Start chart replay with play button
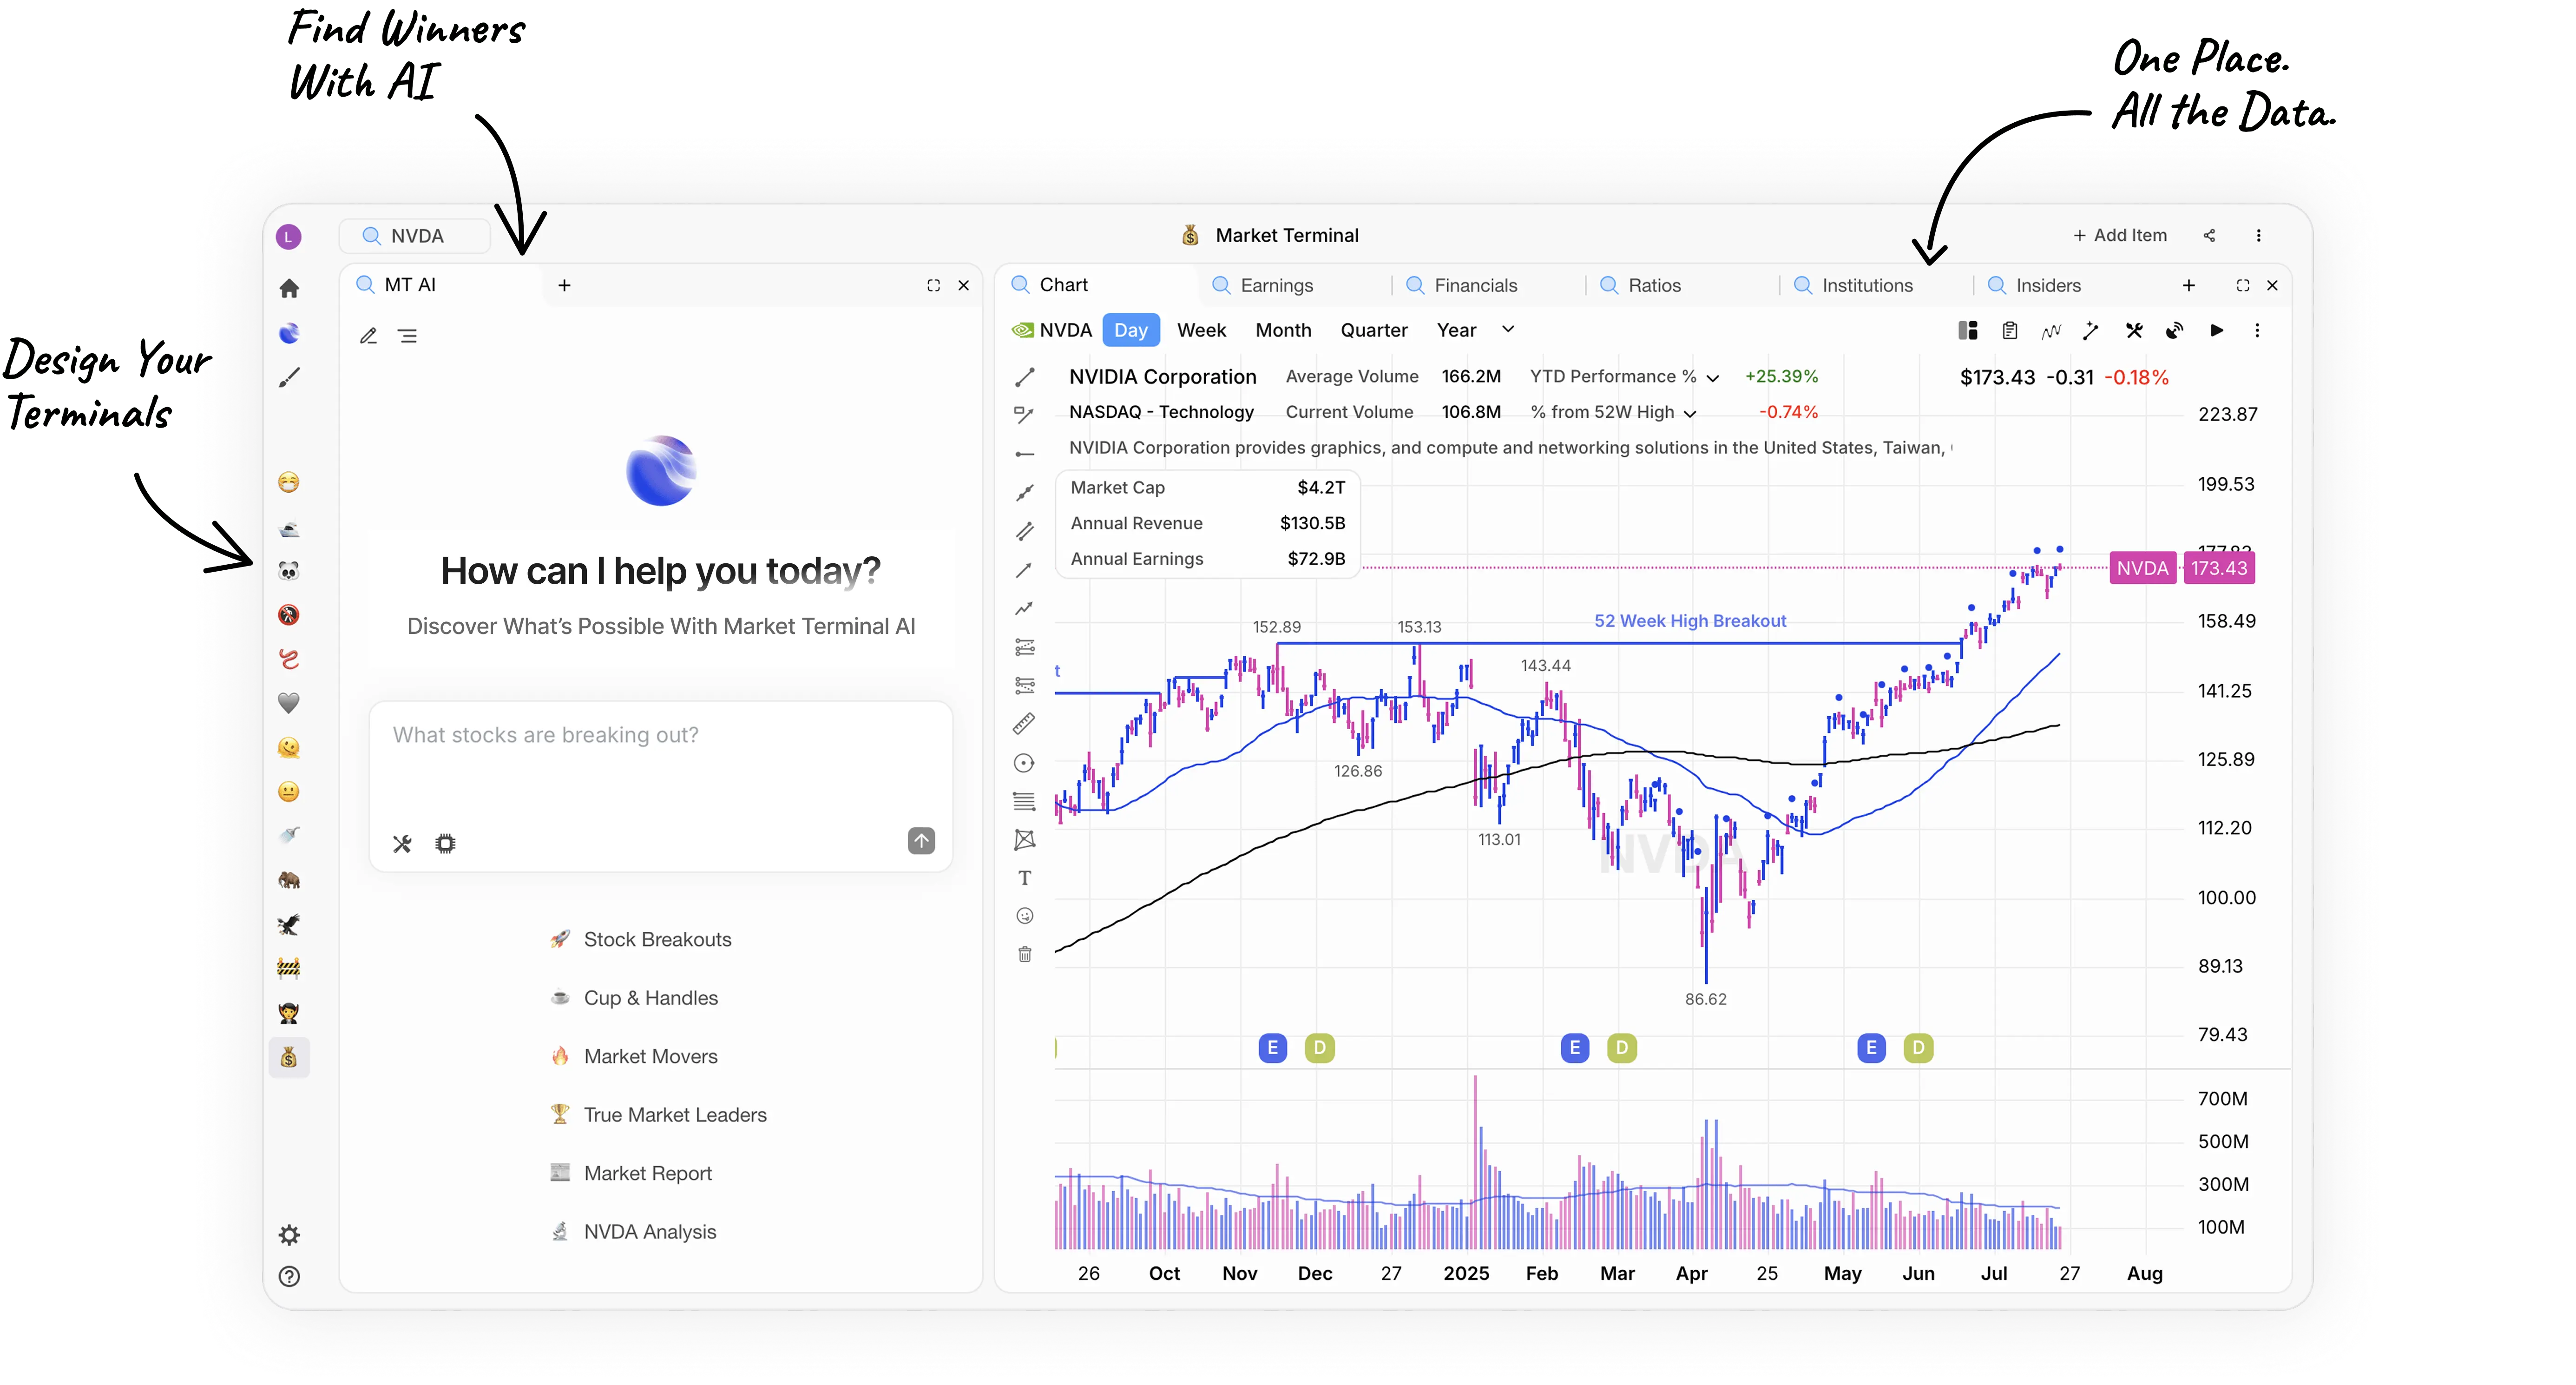The width and height of the screenshot is (2576, 1385). (x=2217, y=330)
